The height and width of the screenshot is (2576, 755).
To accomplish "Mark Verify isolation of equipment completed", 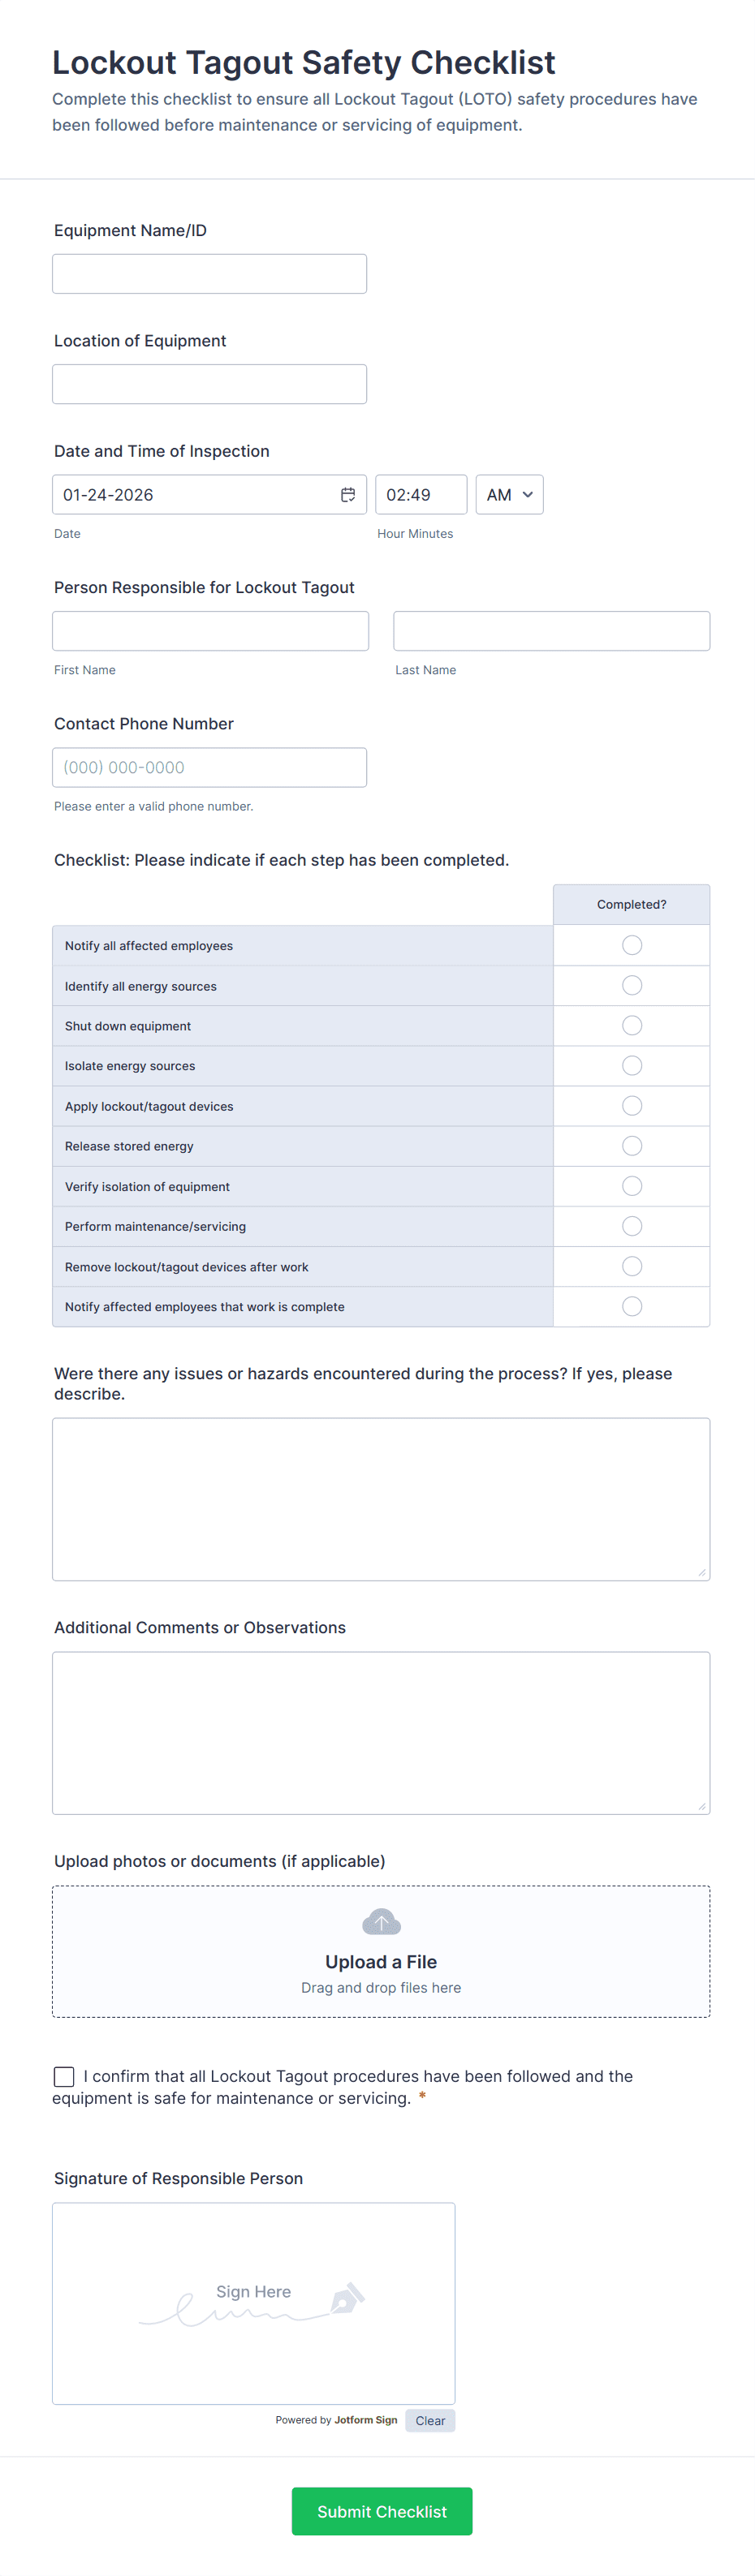I will (631, 1186).
